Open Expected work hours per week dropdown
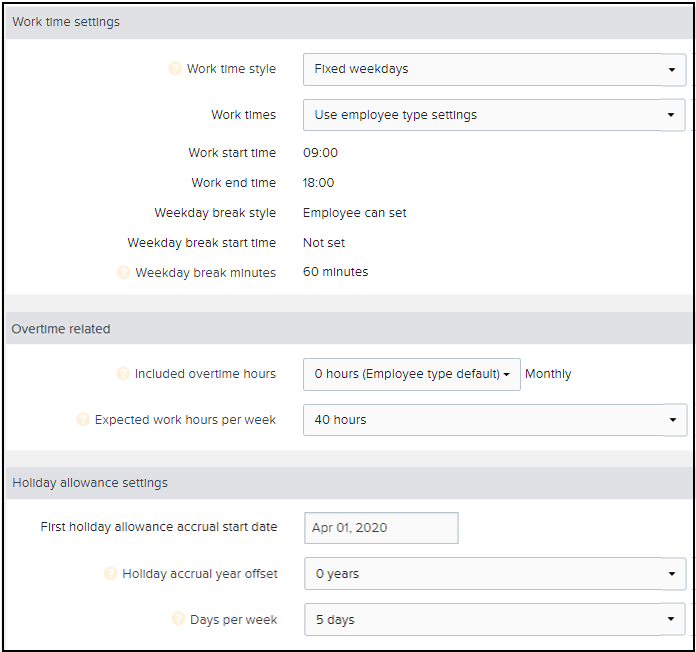 coord(494,420)
